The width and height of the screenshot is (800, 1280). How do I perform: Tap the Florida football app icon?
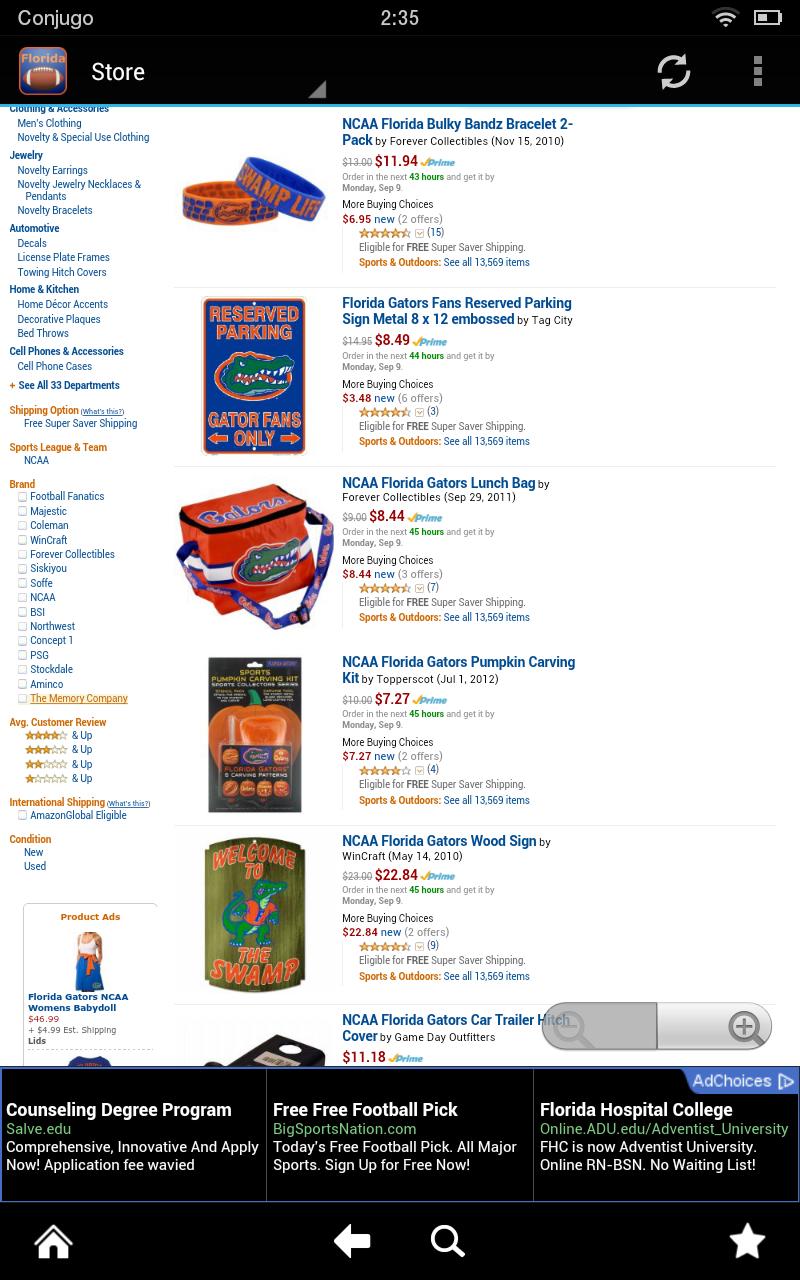tap(43, 71)
